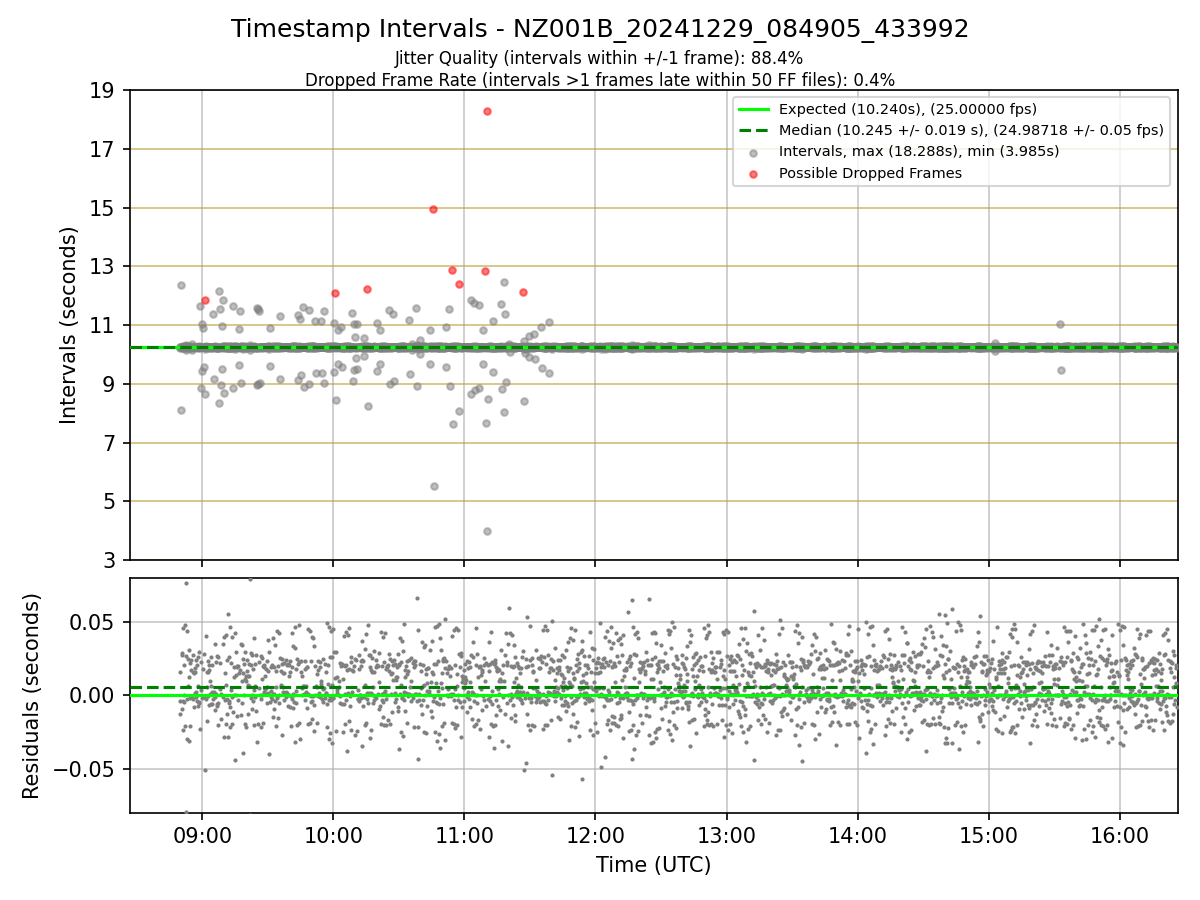The height and width of the screenshot is (900, 1200).
Task: Click the lowest gray interval point near 4 seconds
Action: coord(487,531)
